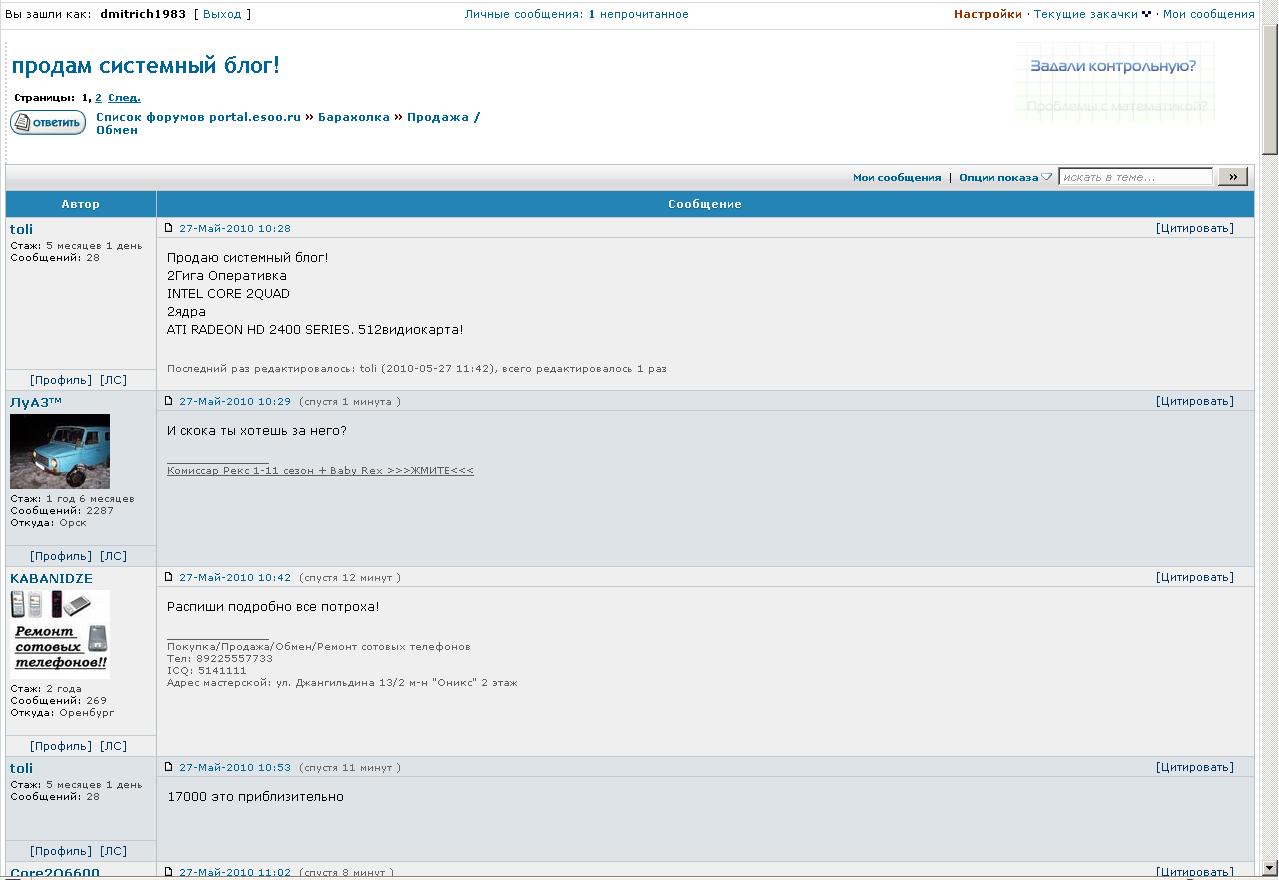Viewport: 1279px width, 880px height.
Task: Click the "Барахолка" breadcrumb link
Action: tap(354, 117)
